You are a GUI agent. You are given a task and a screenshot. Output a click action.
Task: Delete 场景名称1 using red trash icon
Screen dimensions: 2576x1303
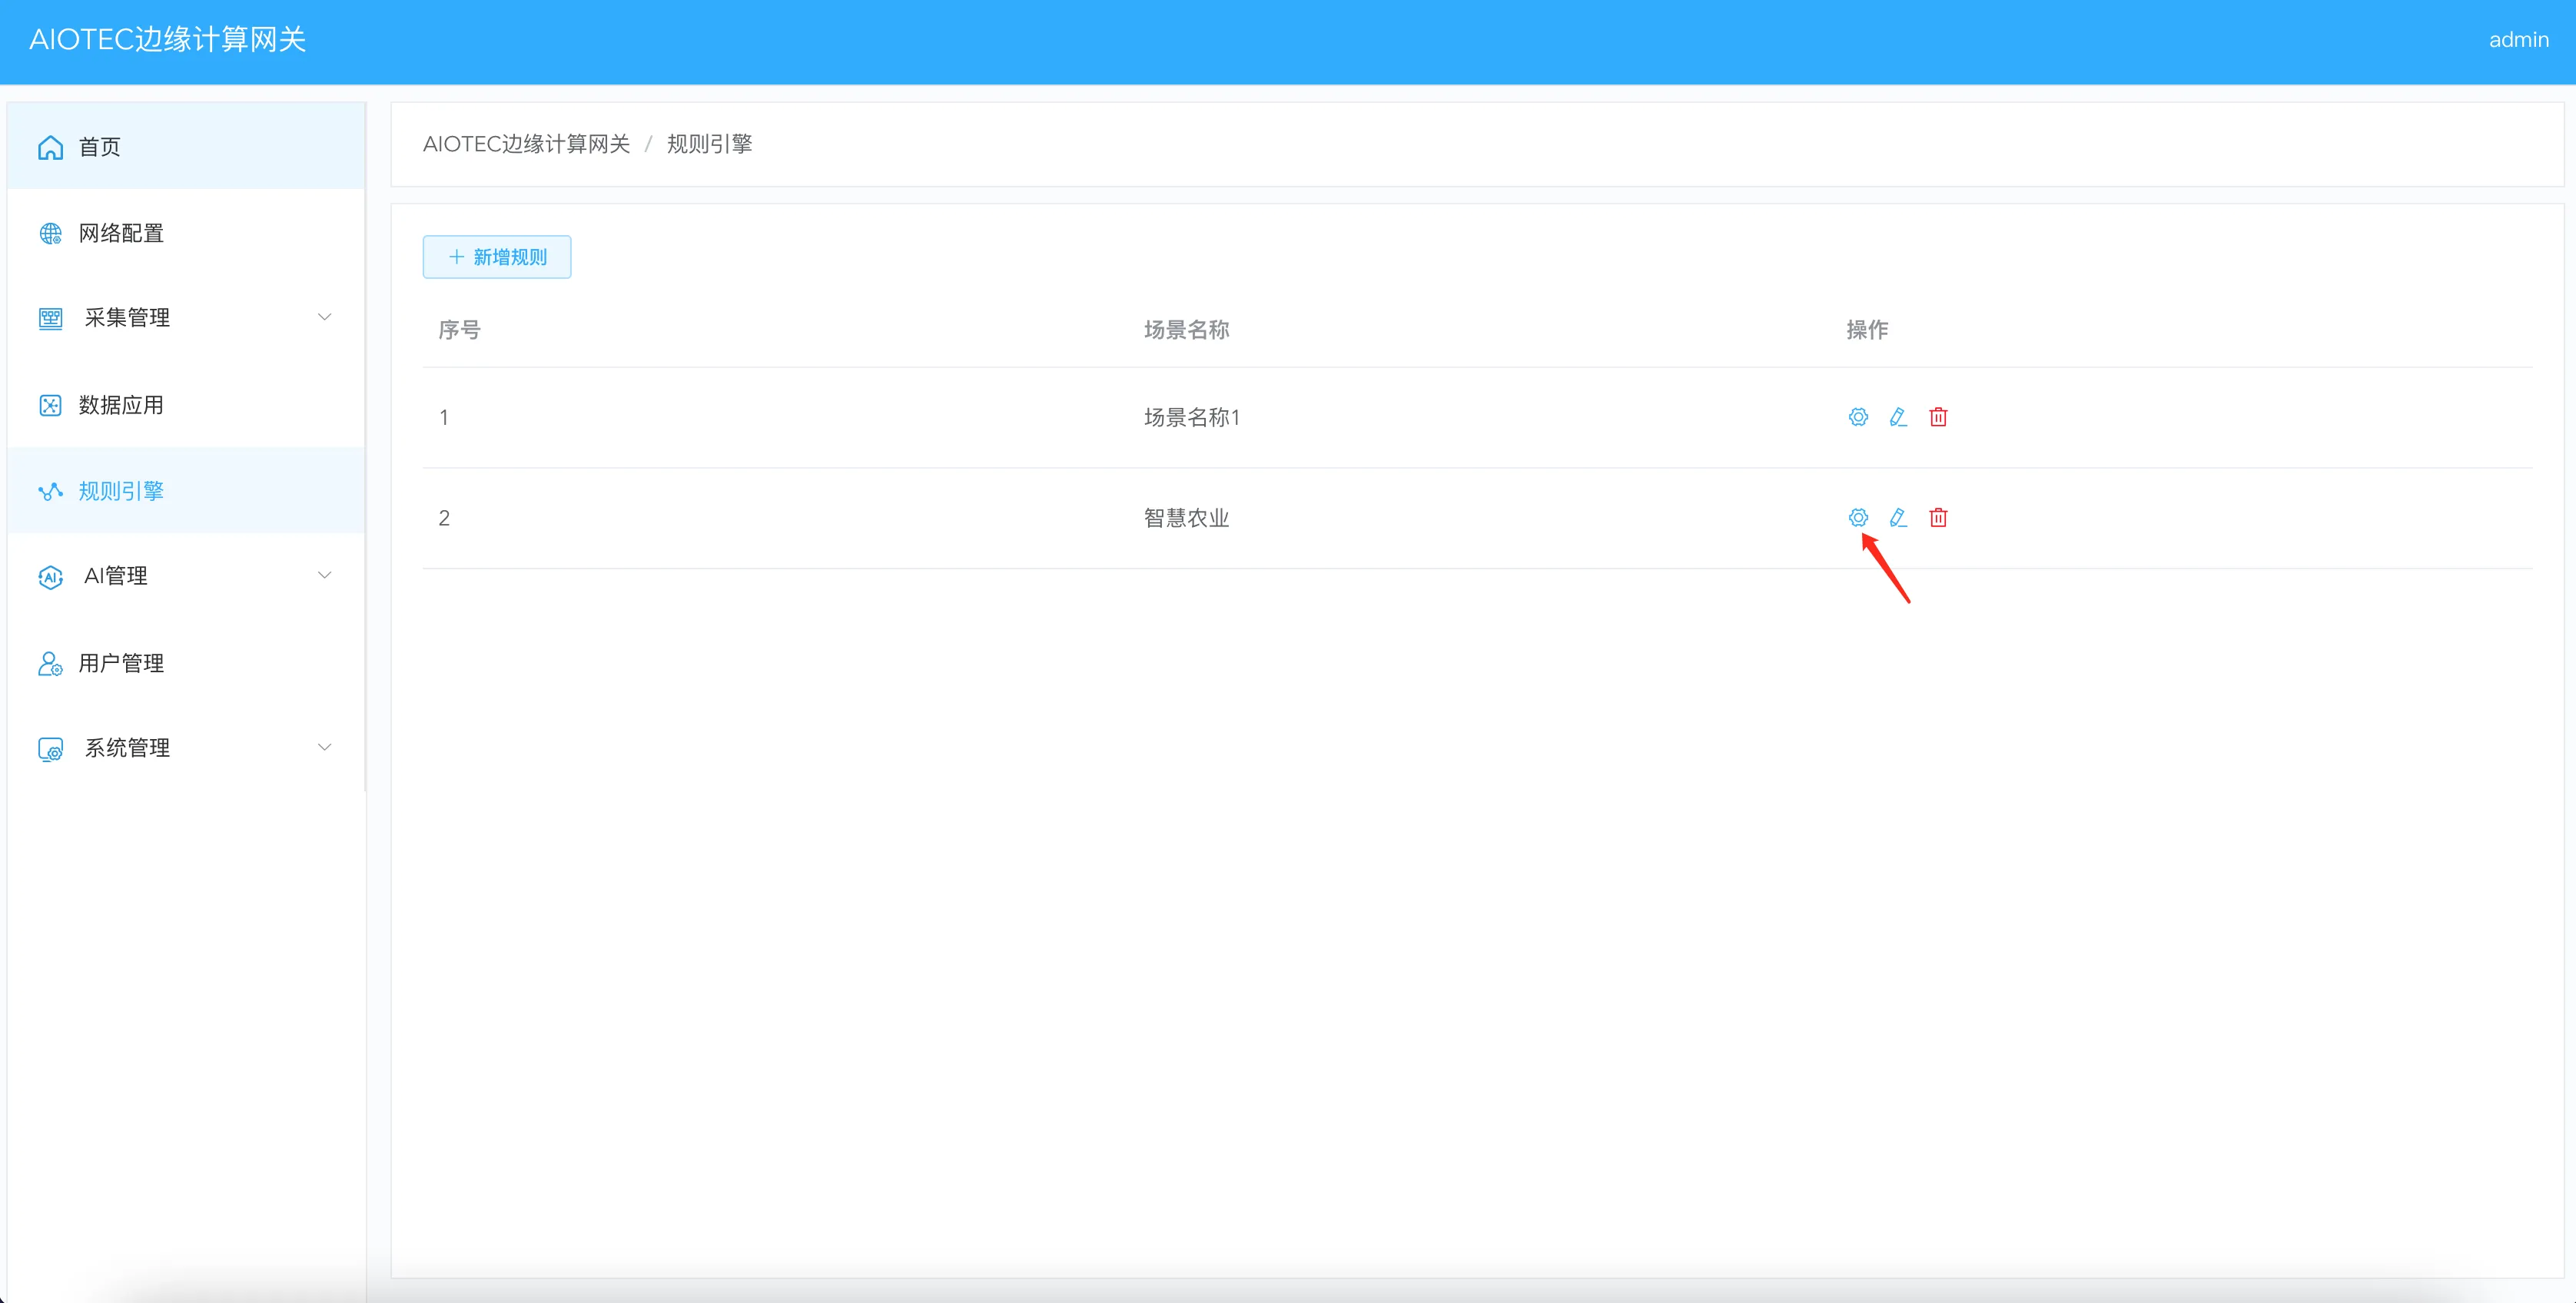[1937, 417]
